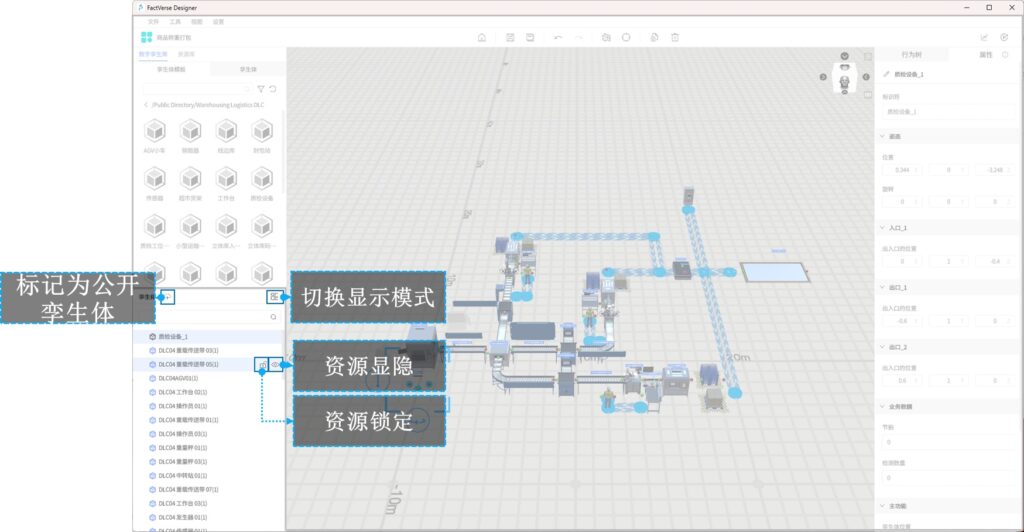This screenshot has height=532, width=1024.
Task: Click the 切换显示模式 display mode icon
Action: click(273, 297)
